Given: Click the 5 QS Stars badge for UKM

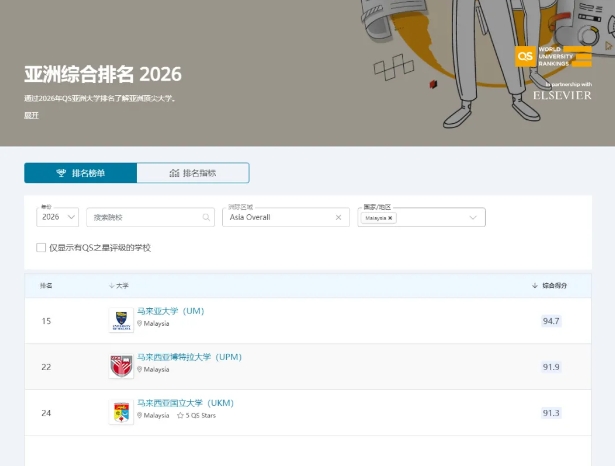Looking at the screenshot, I should 197,415.
